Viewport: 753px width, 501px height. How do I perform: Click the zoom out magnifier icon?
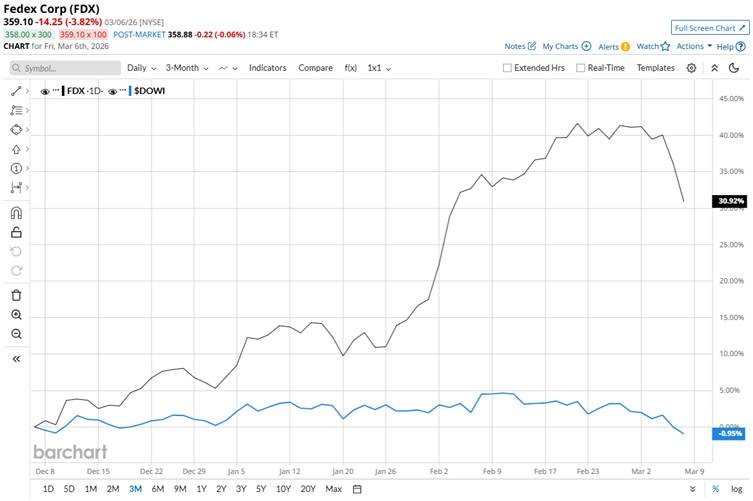[16, 334]
